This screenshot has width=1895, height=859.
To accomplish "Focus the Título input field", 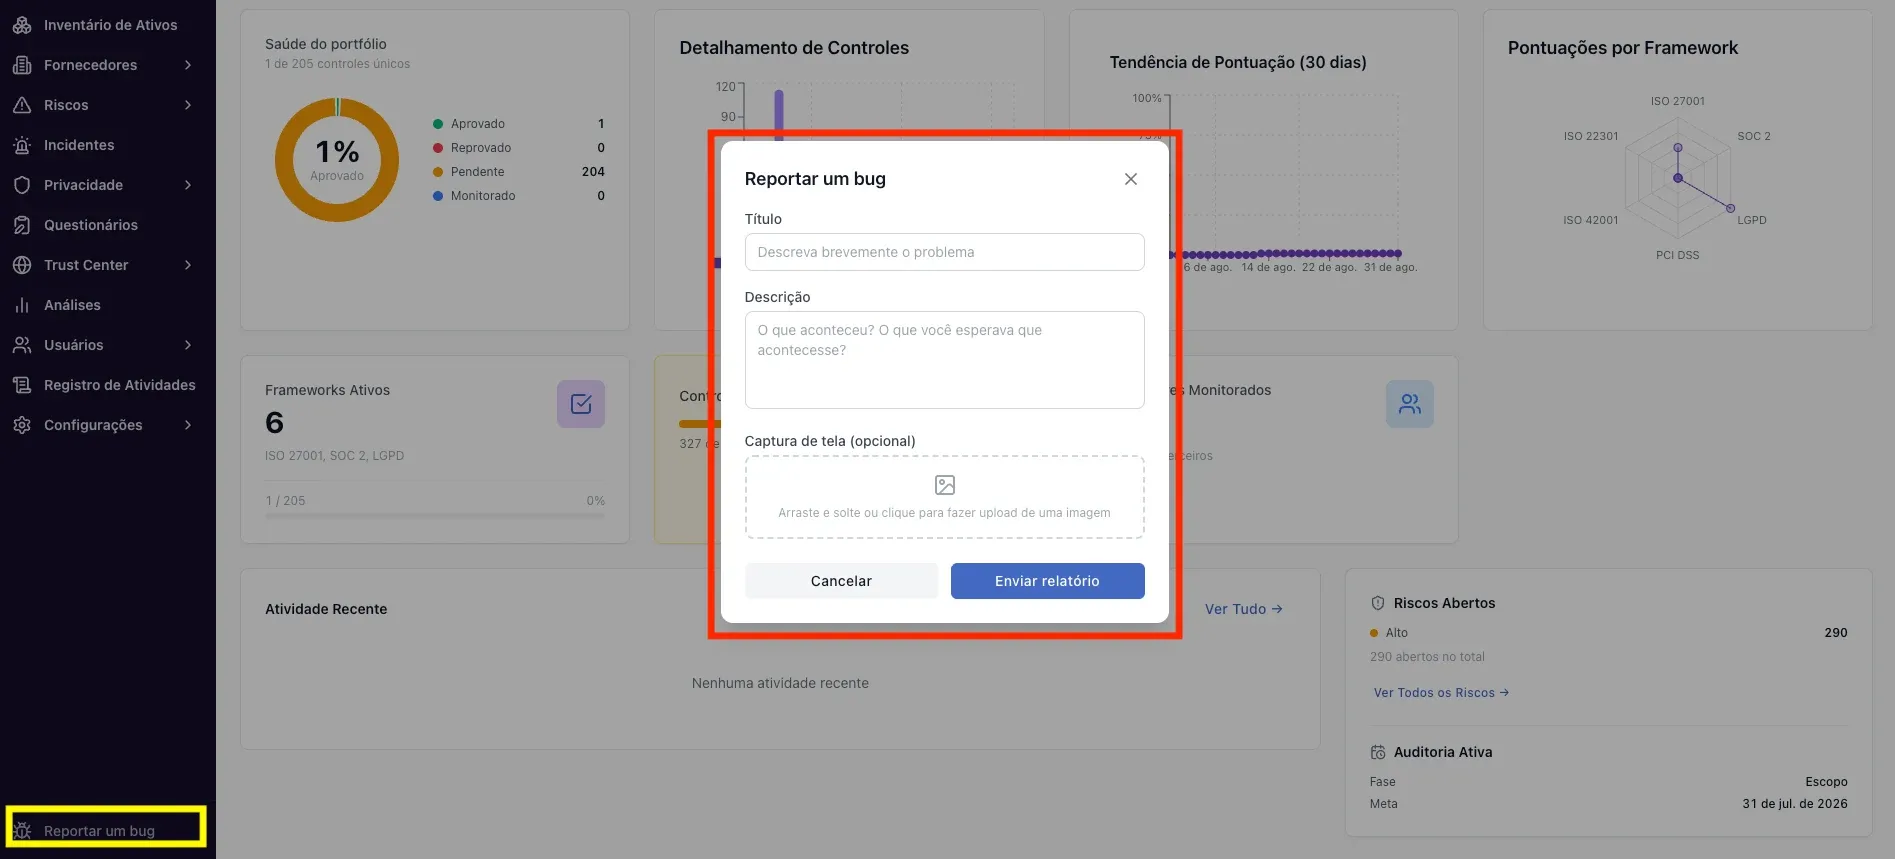I will 945,252.
